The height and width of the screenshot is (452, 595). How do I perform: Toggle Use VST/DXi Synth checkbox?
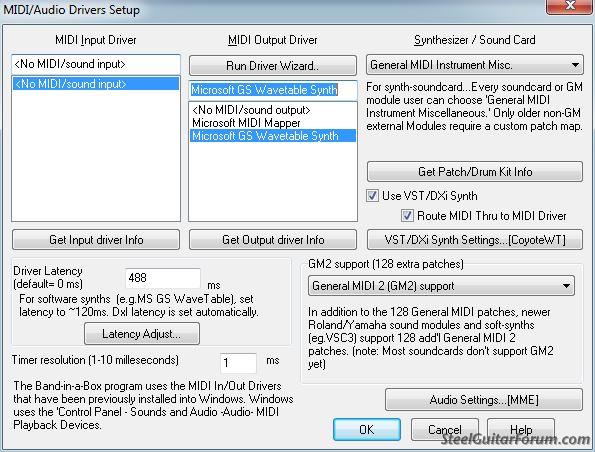[x=372, y=195]
